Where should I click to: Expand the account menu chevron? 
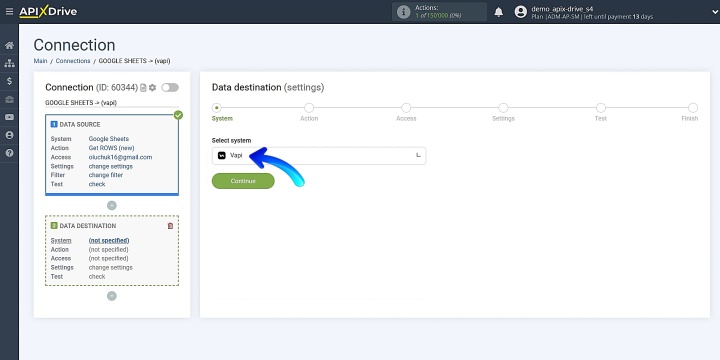tap(715, 12)
